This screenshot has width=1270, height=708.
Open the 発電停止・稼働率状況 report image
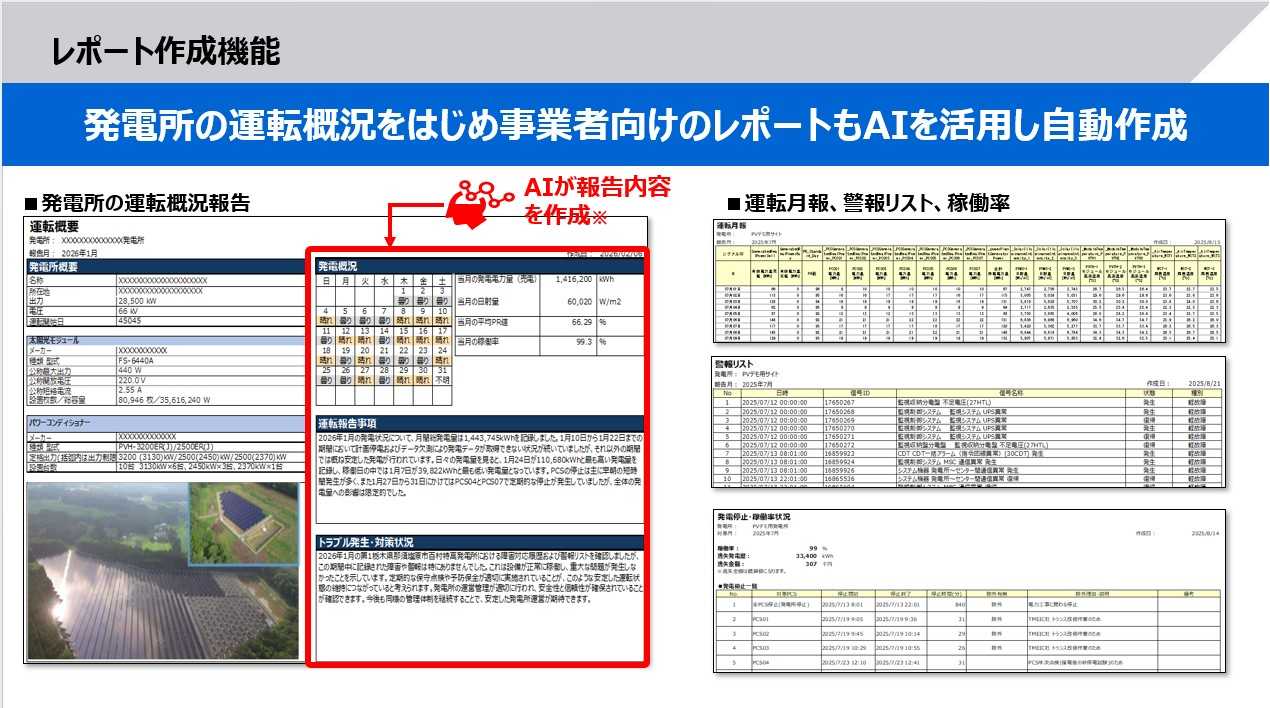[968, 590]
